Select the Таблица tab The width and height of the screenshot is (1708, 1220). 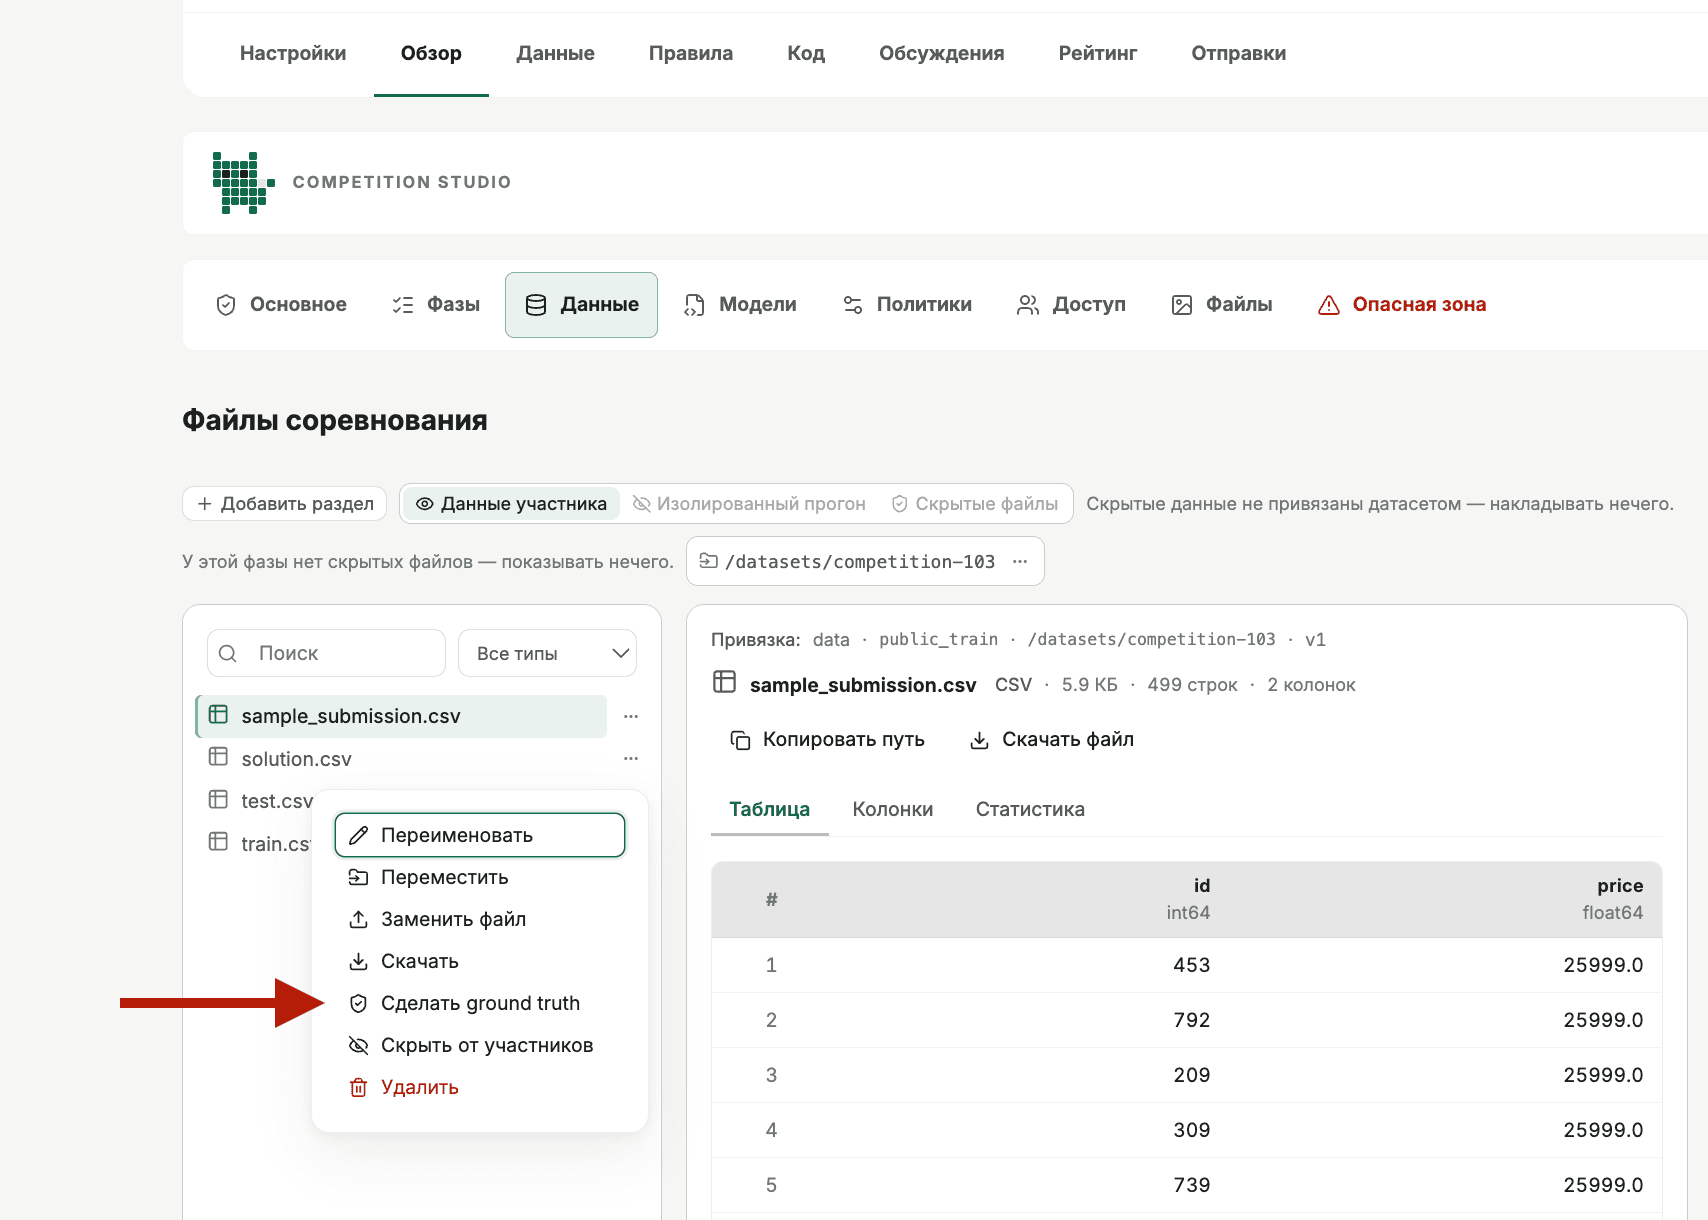[x=770, y=809]
